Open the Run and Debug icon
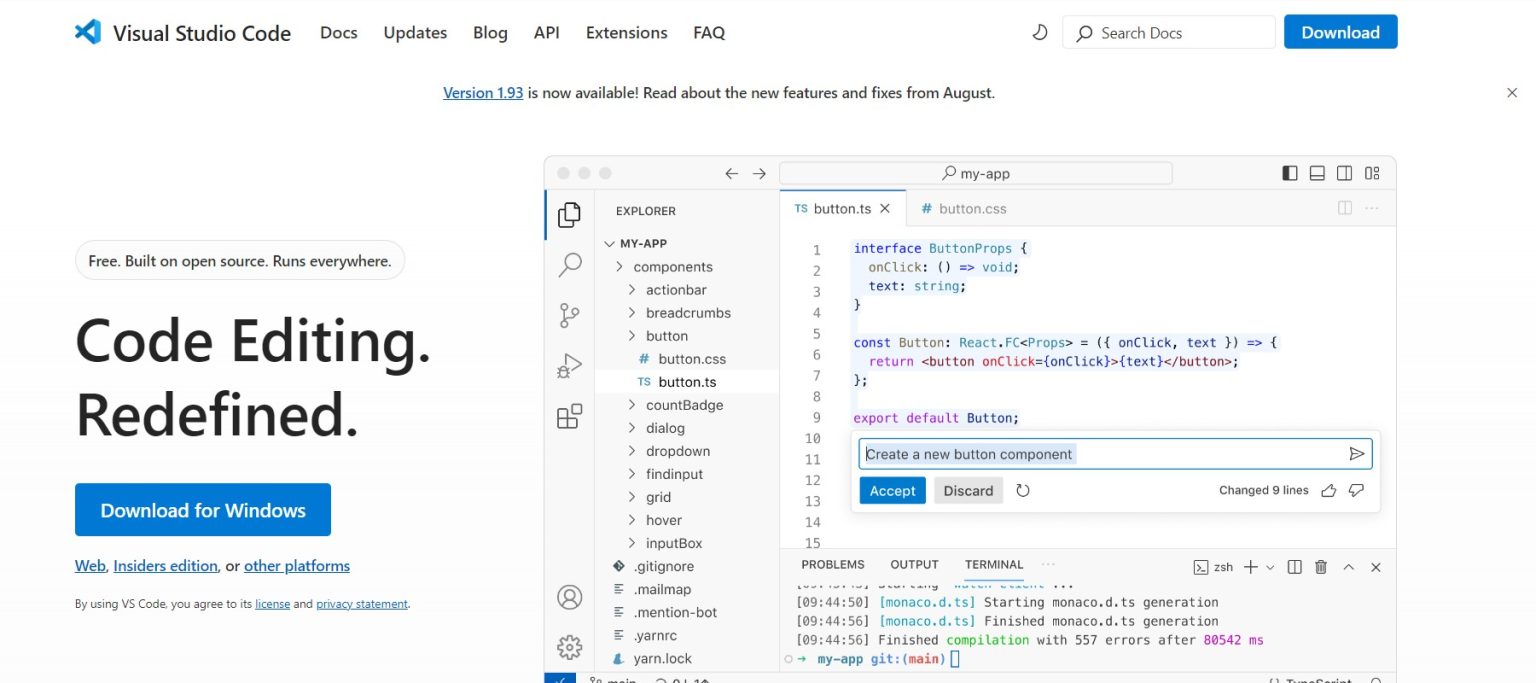This screenshot has width=1536, height=683. 569,367
